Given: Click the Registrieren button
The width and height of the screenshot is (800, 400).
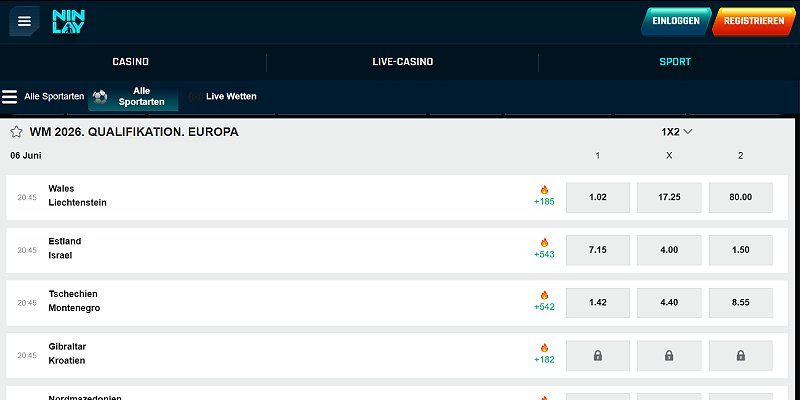Looking at the screenshot, I should point(754,21).
